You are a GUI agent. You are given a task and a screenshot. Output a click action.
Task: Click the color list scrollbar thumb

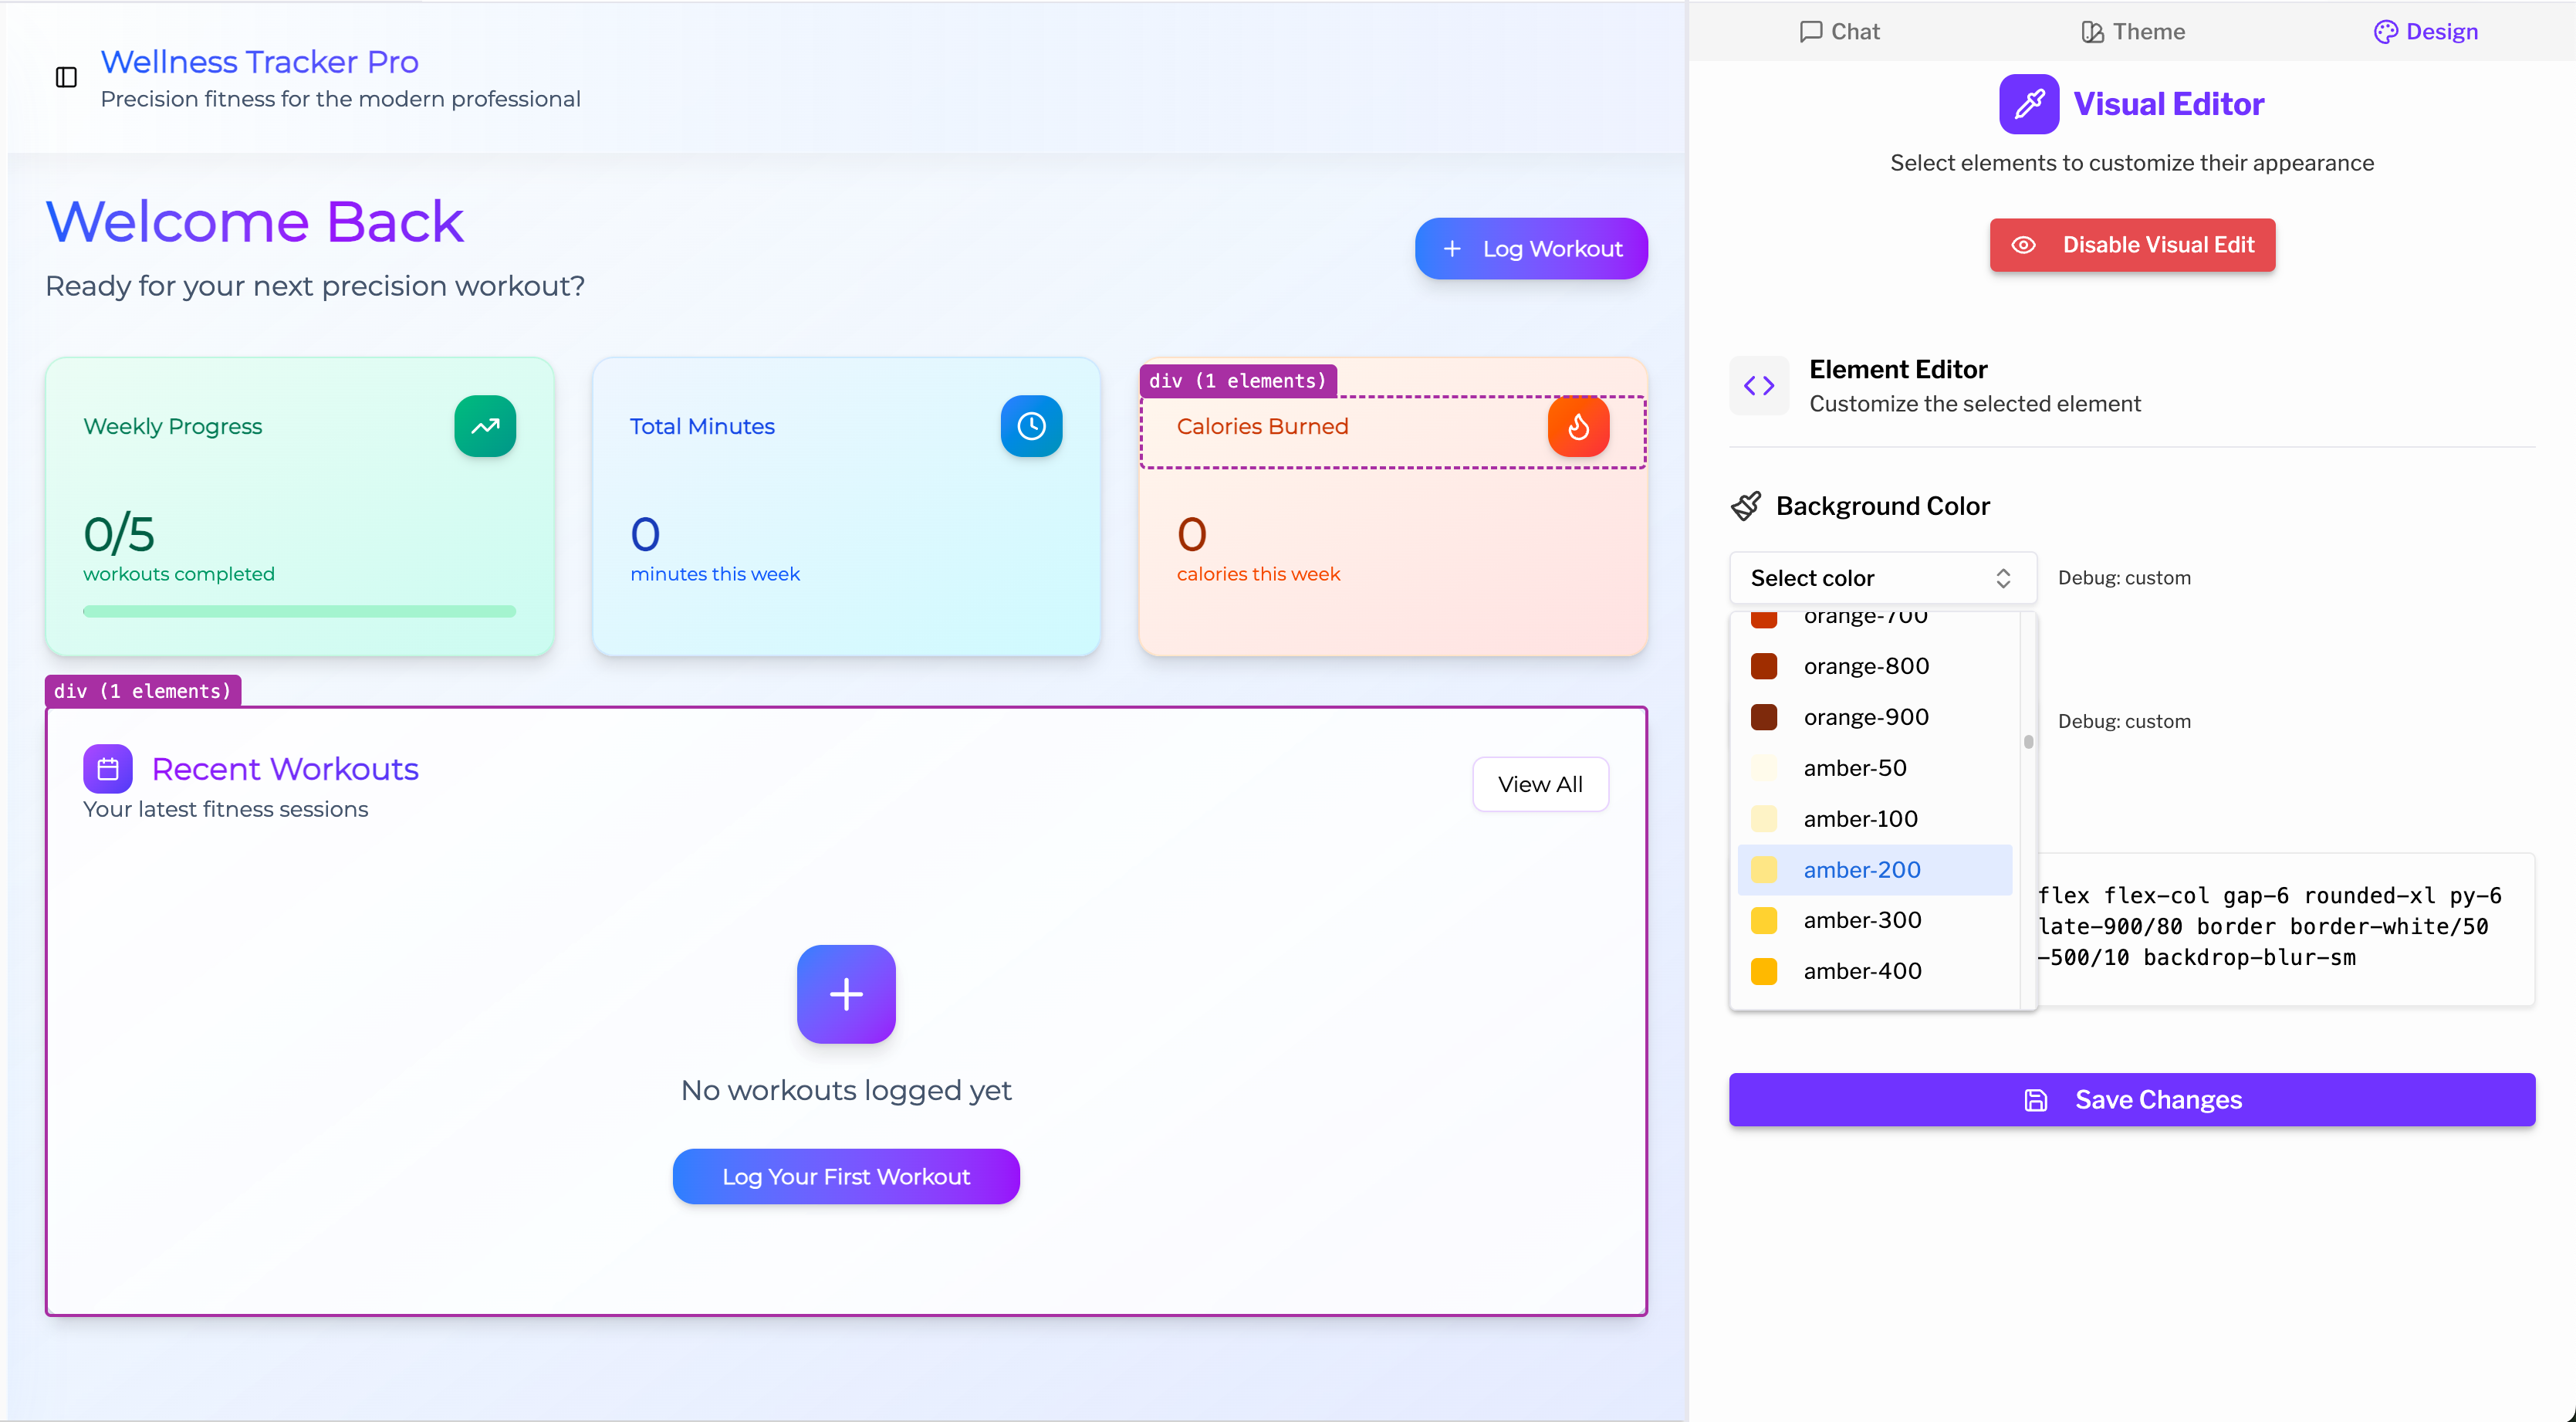click(2028, 742)
